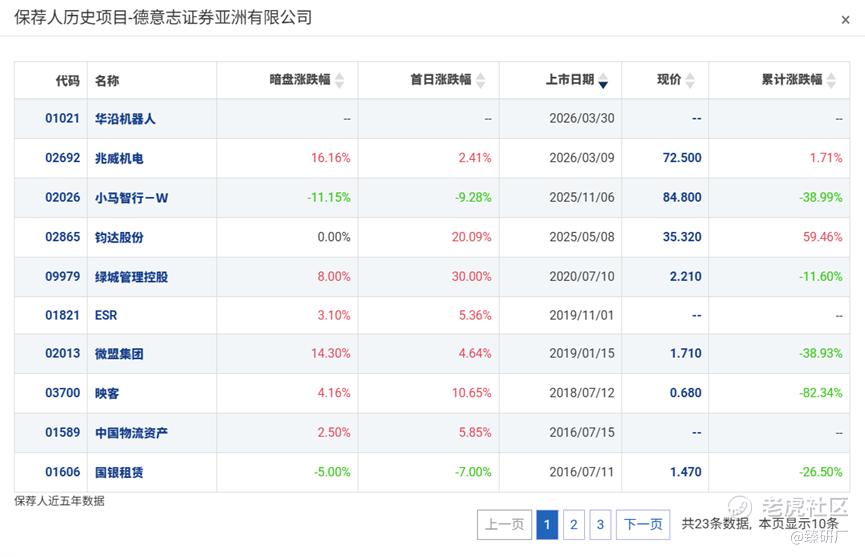
Task: Go to page 3
Action: (x=600, y=524)
